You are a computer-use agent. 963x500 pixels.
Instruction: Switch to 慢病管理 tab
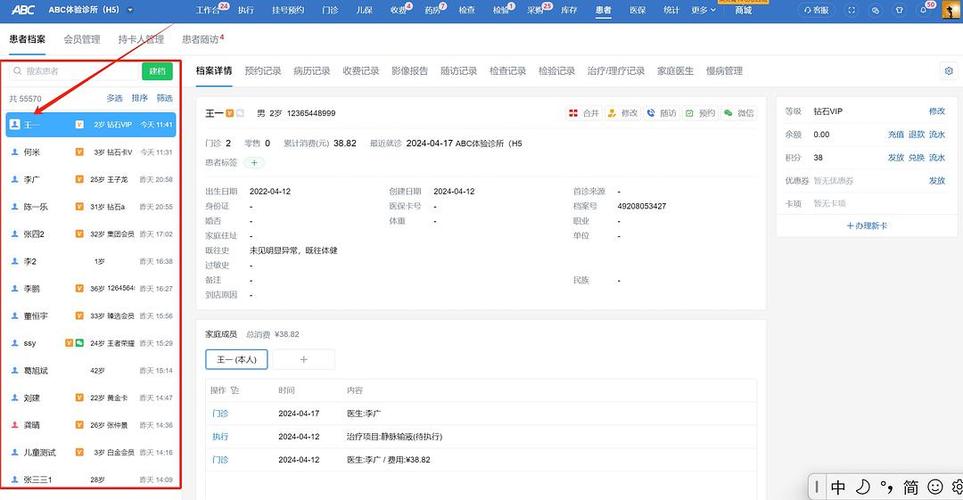coord(724,71)
